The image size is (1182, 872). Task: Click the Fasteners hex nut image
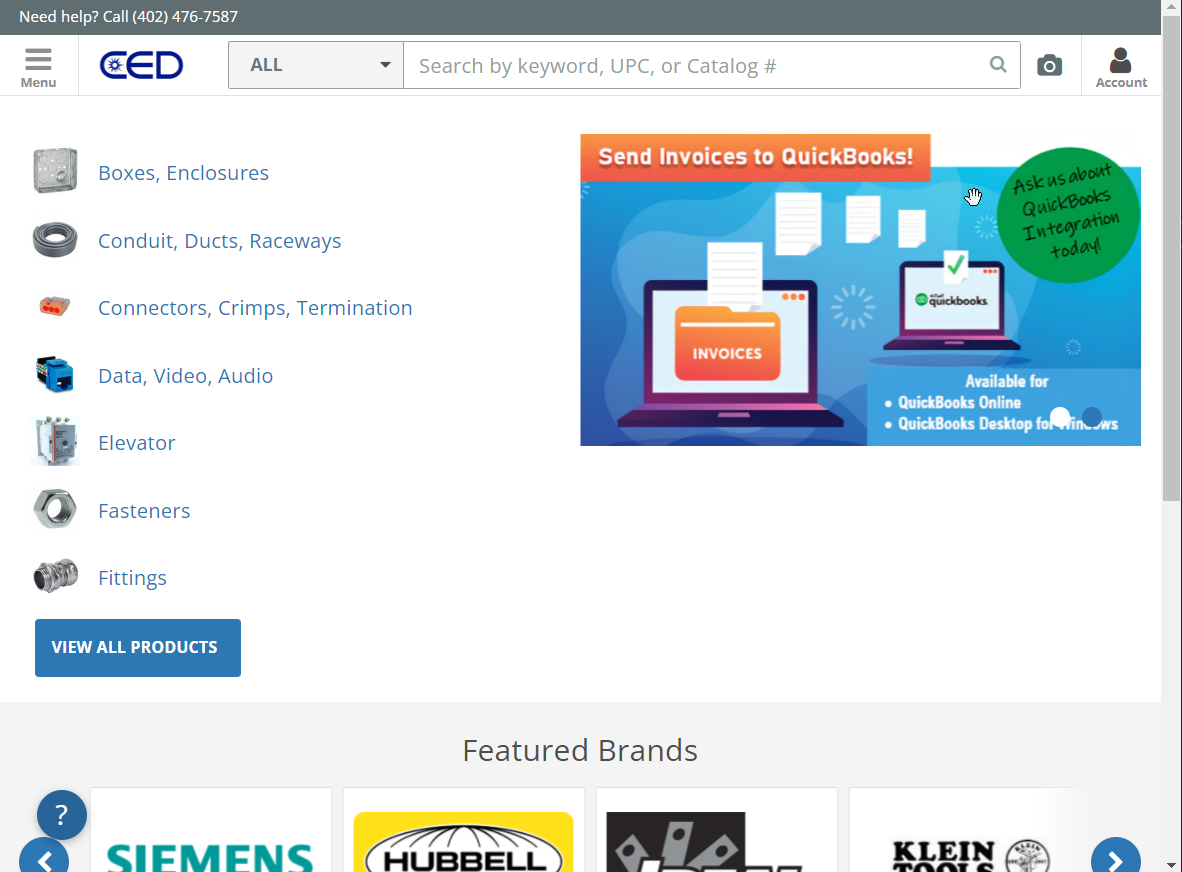tap(55, 510)
